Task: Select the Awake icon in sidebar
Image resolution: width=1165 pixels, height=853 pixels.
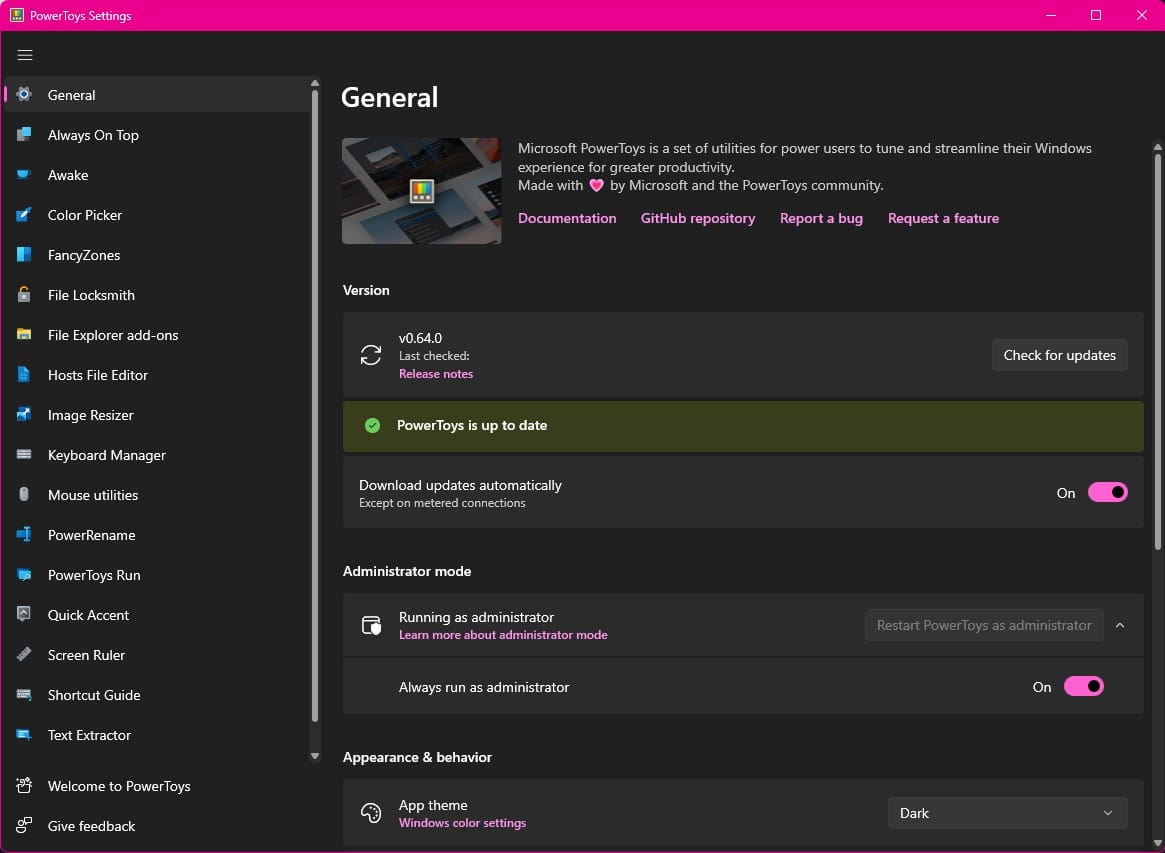Action: [23, 175]
